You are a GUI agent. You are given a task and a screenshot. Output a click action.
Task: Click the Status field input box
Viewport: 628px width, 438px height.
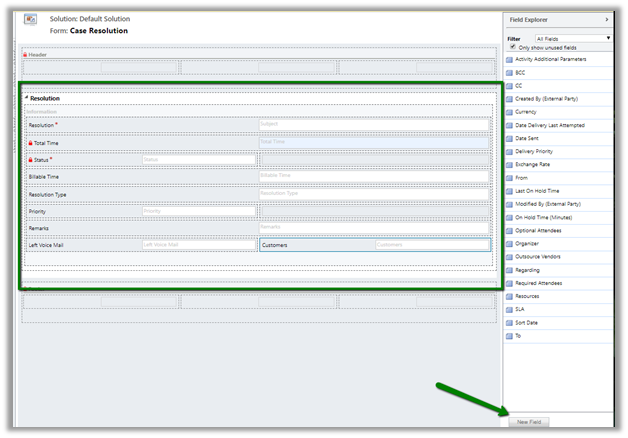point(198,159)
